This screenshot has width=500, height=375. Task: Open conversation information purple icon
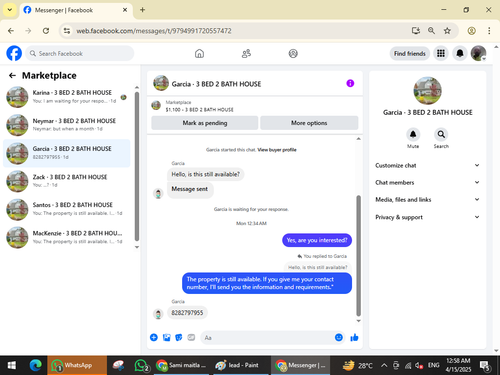350,83
